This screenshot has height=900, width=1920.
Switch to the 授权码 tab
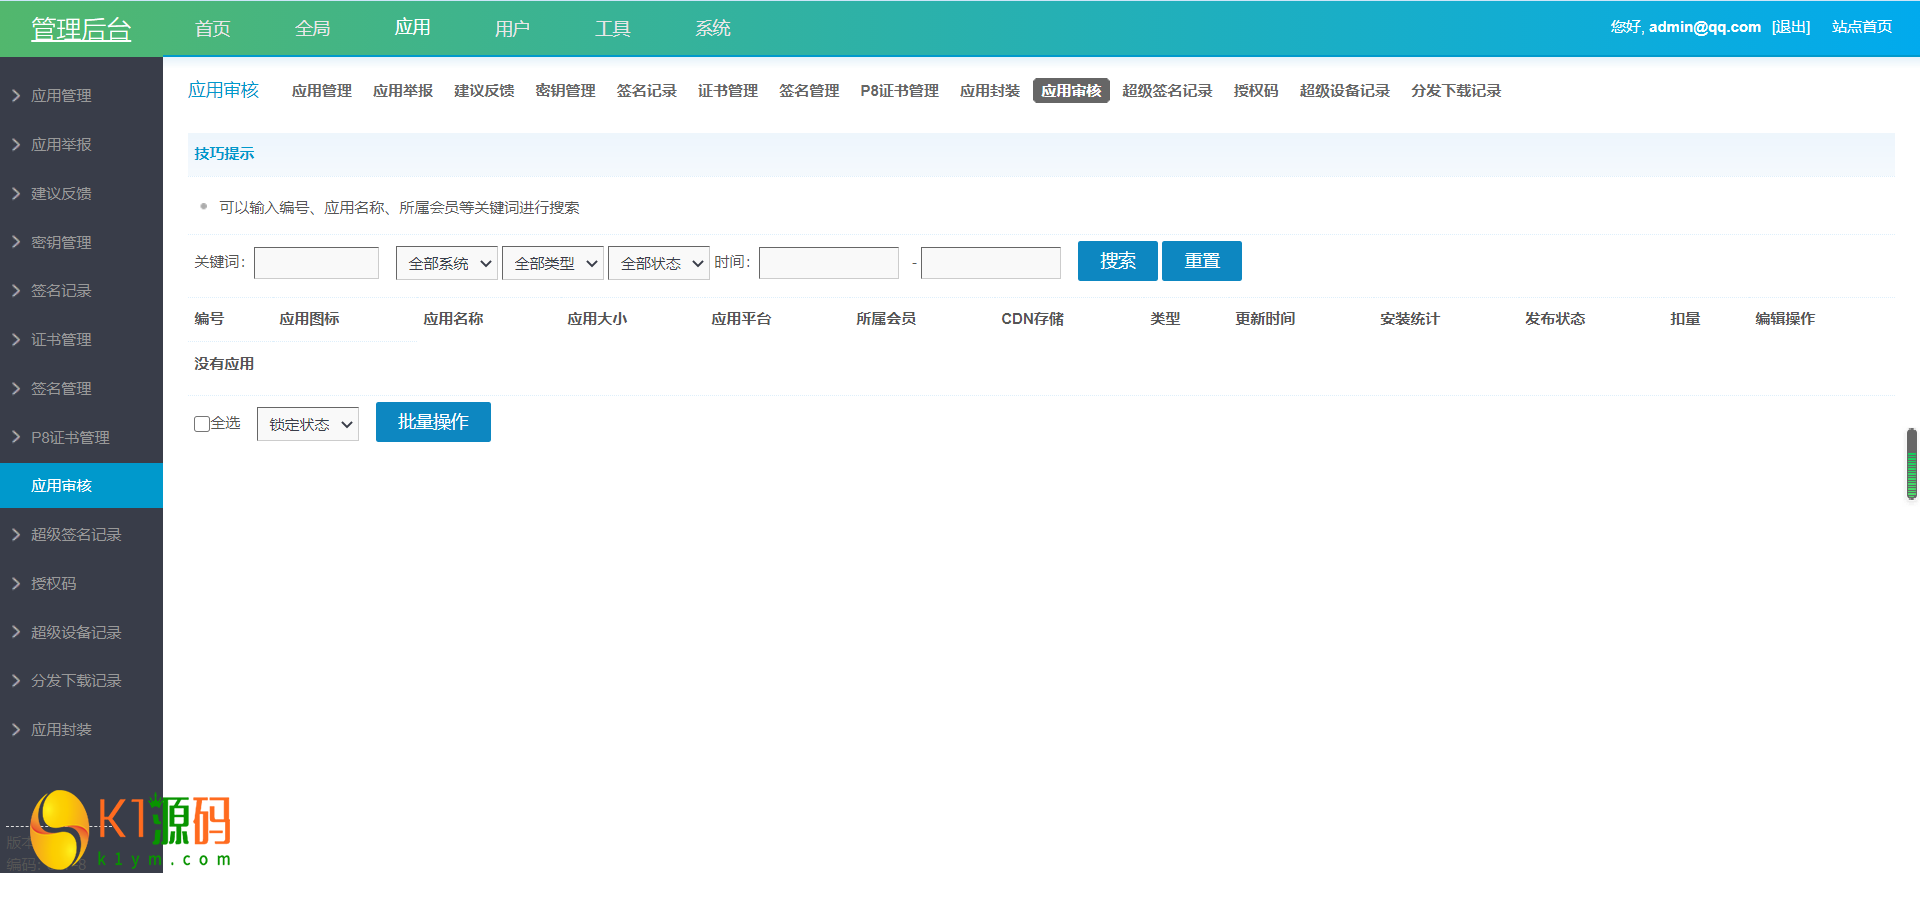tap(1256, 91)
